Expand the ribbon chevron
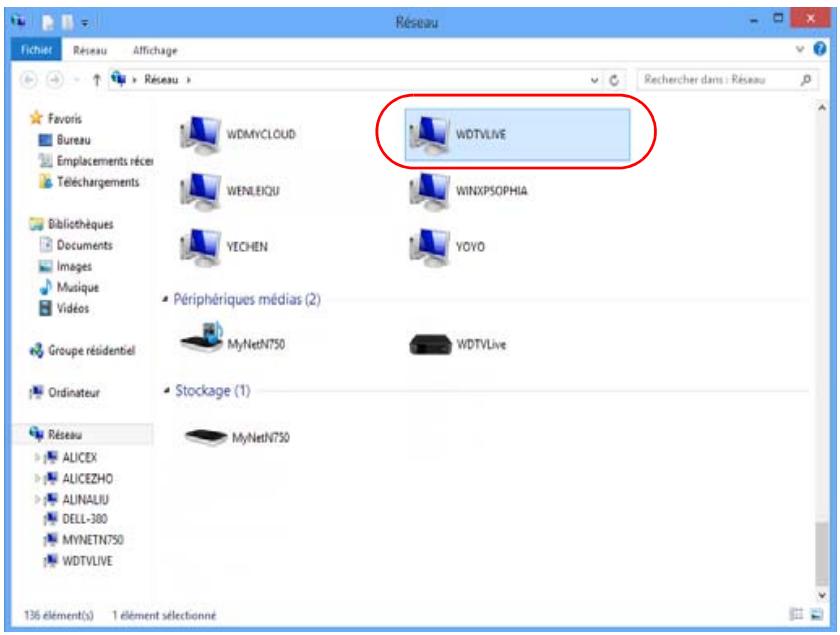The height and width of the screenshot is (635, 840). [799, 49]
